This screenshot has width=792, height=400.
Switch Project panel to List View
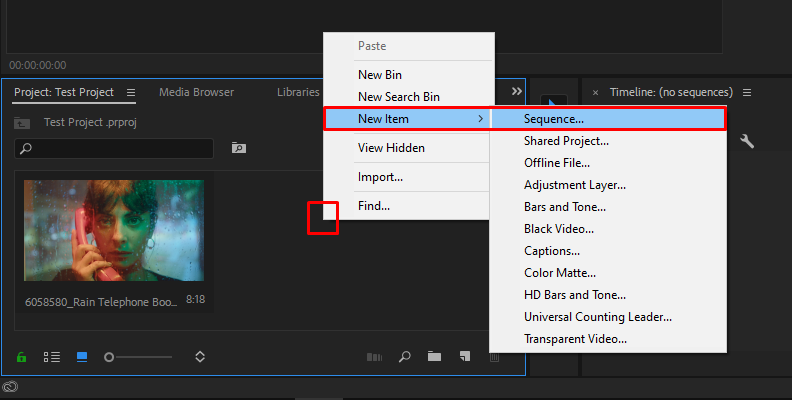coord(52,357)
